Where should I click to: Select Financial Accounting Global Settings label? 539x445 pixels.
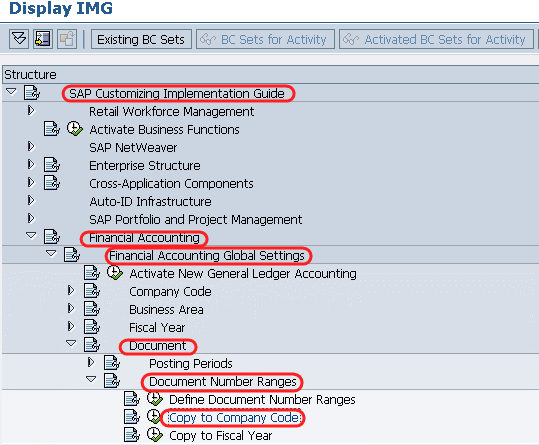[207, 256]
